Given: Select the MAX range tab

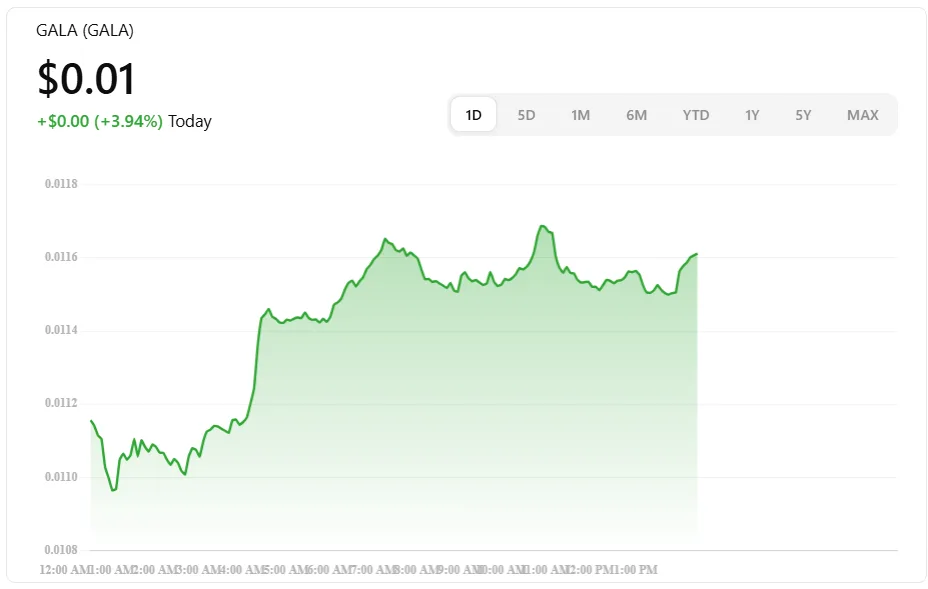Looking at the screenshot, I should (862, 115).
